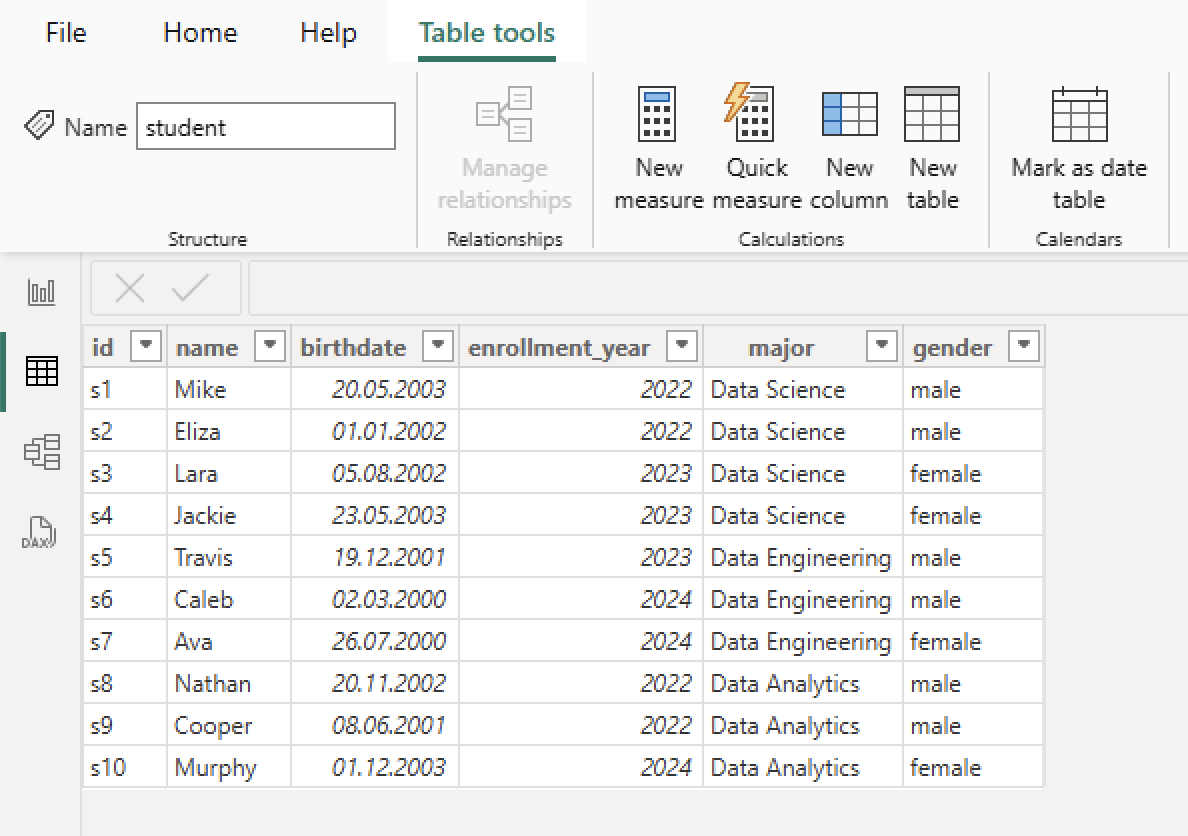Click the table Name input field
This screenshot has width=1188, height=836.
(265, 127)
